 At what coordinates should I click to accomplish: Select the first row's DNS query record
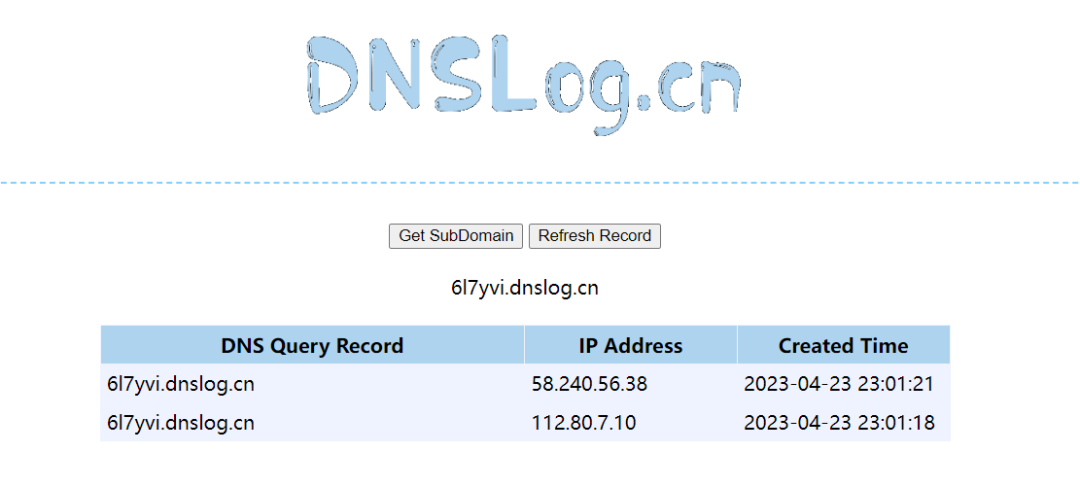tap(181, 384)
